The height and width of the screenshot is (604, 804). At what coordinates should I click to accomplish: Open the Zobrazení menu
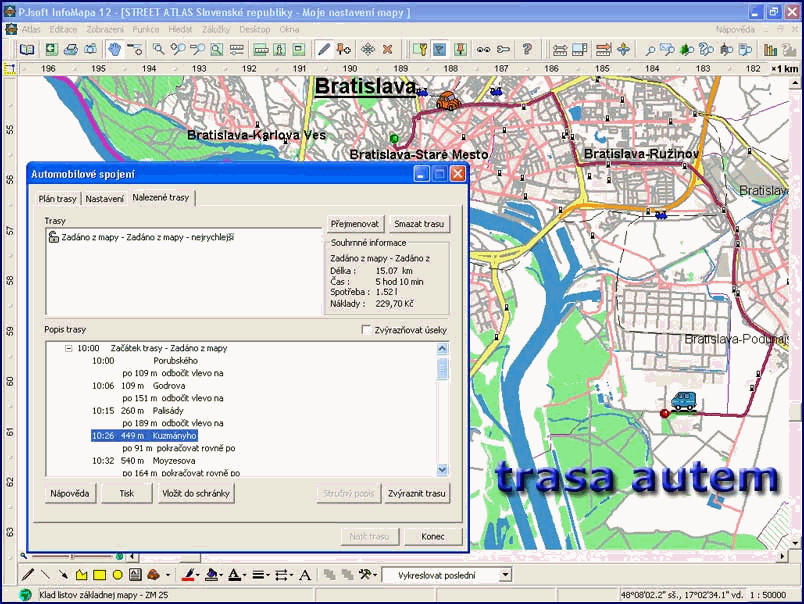click(105, 29)
